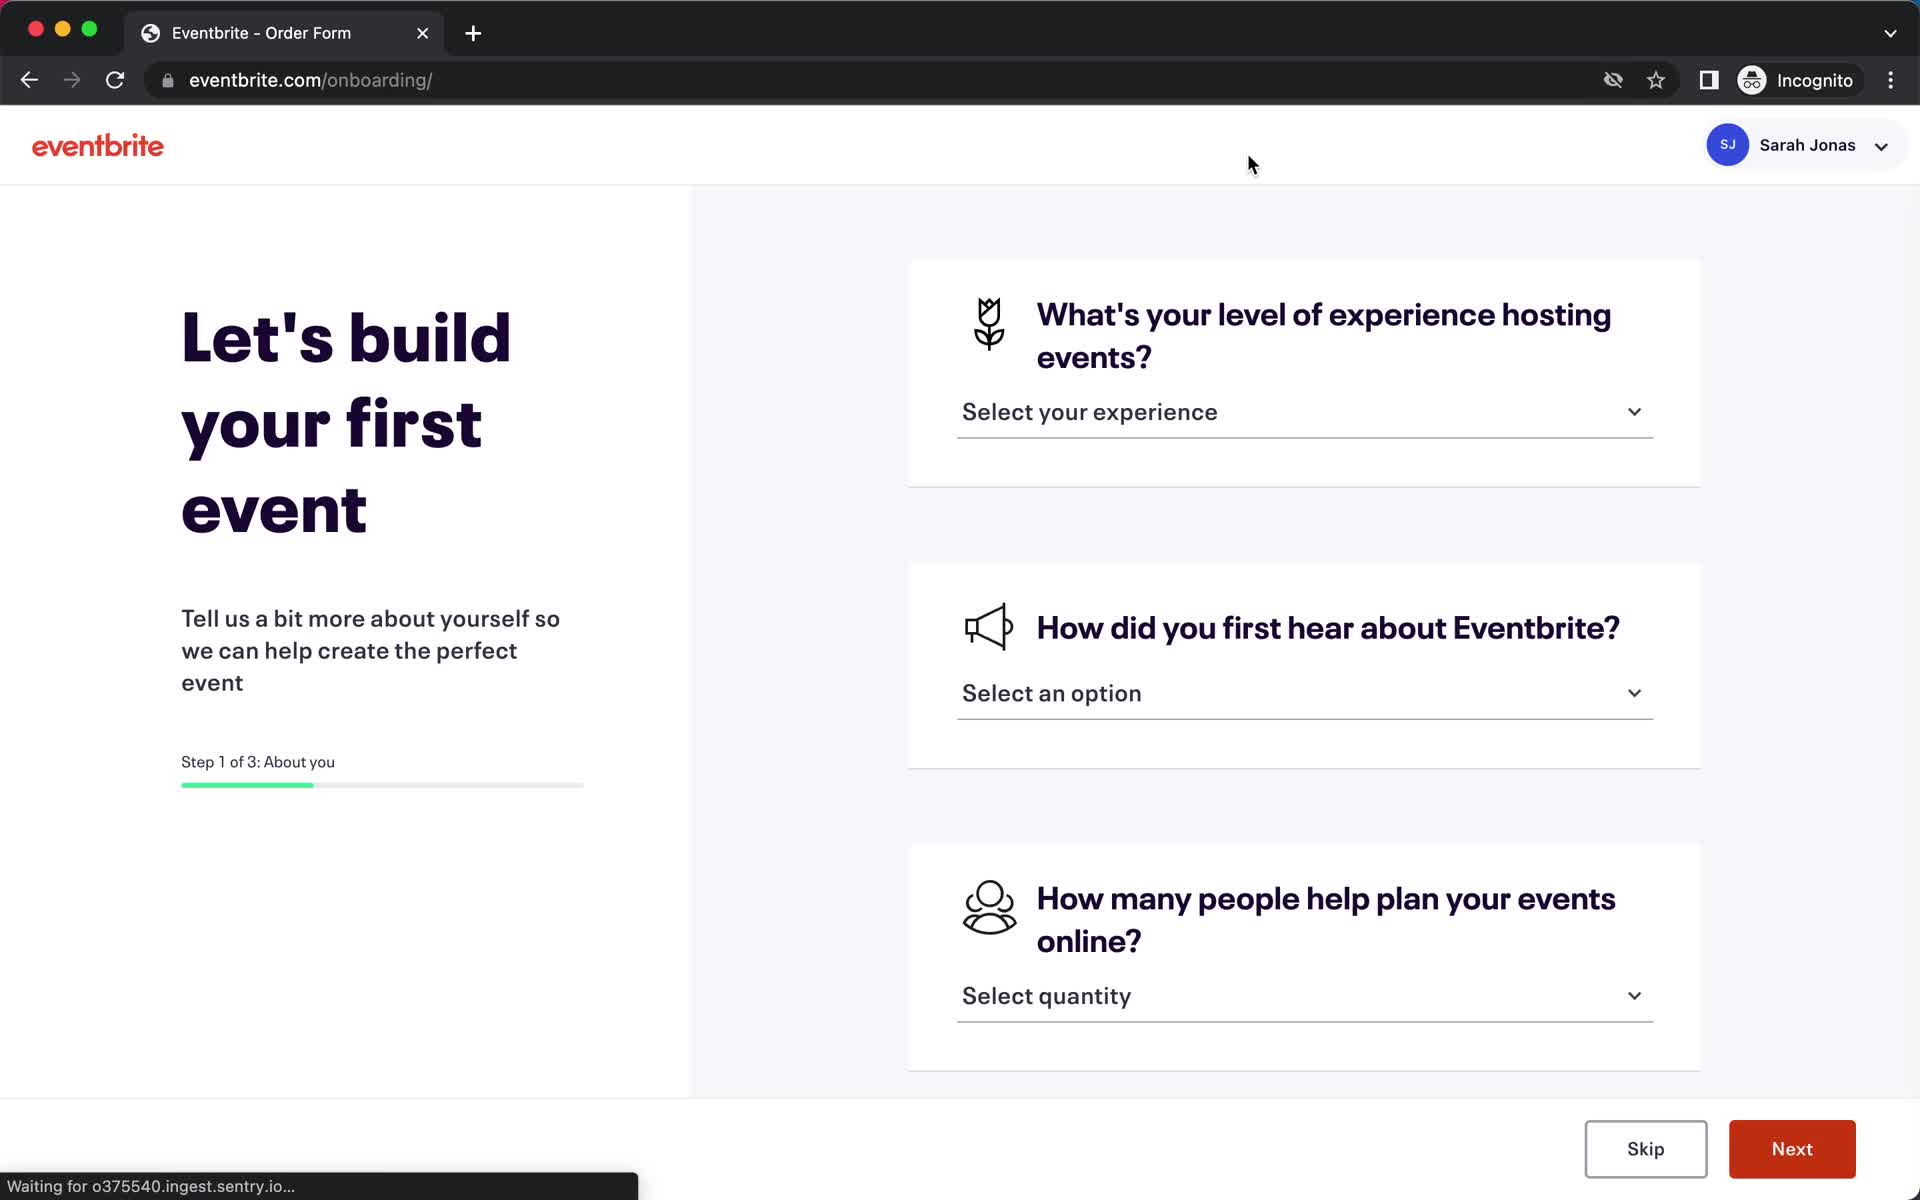Click the Let's build your first event heading

point(346,423)
